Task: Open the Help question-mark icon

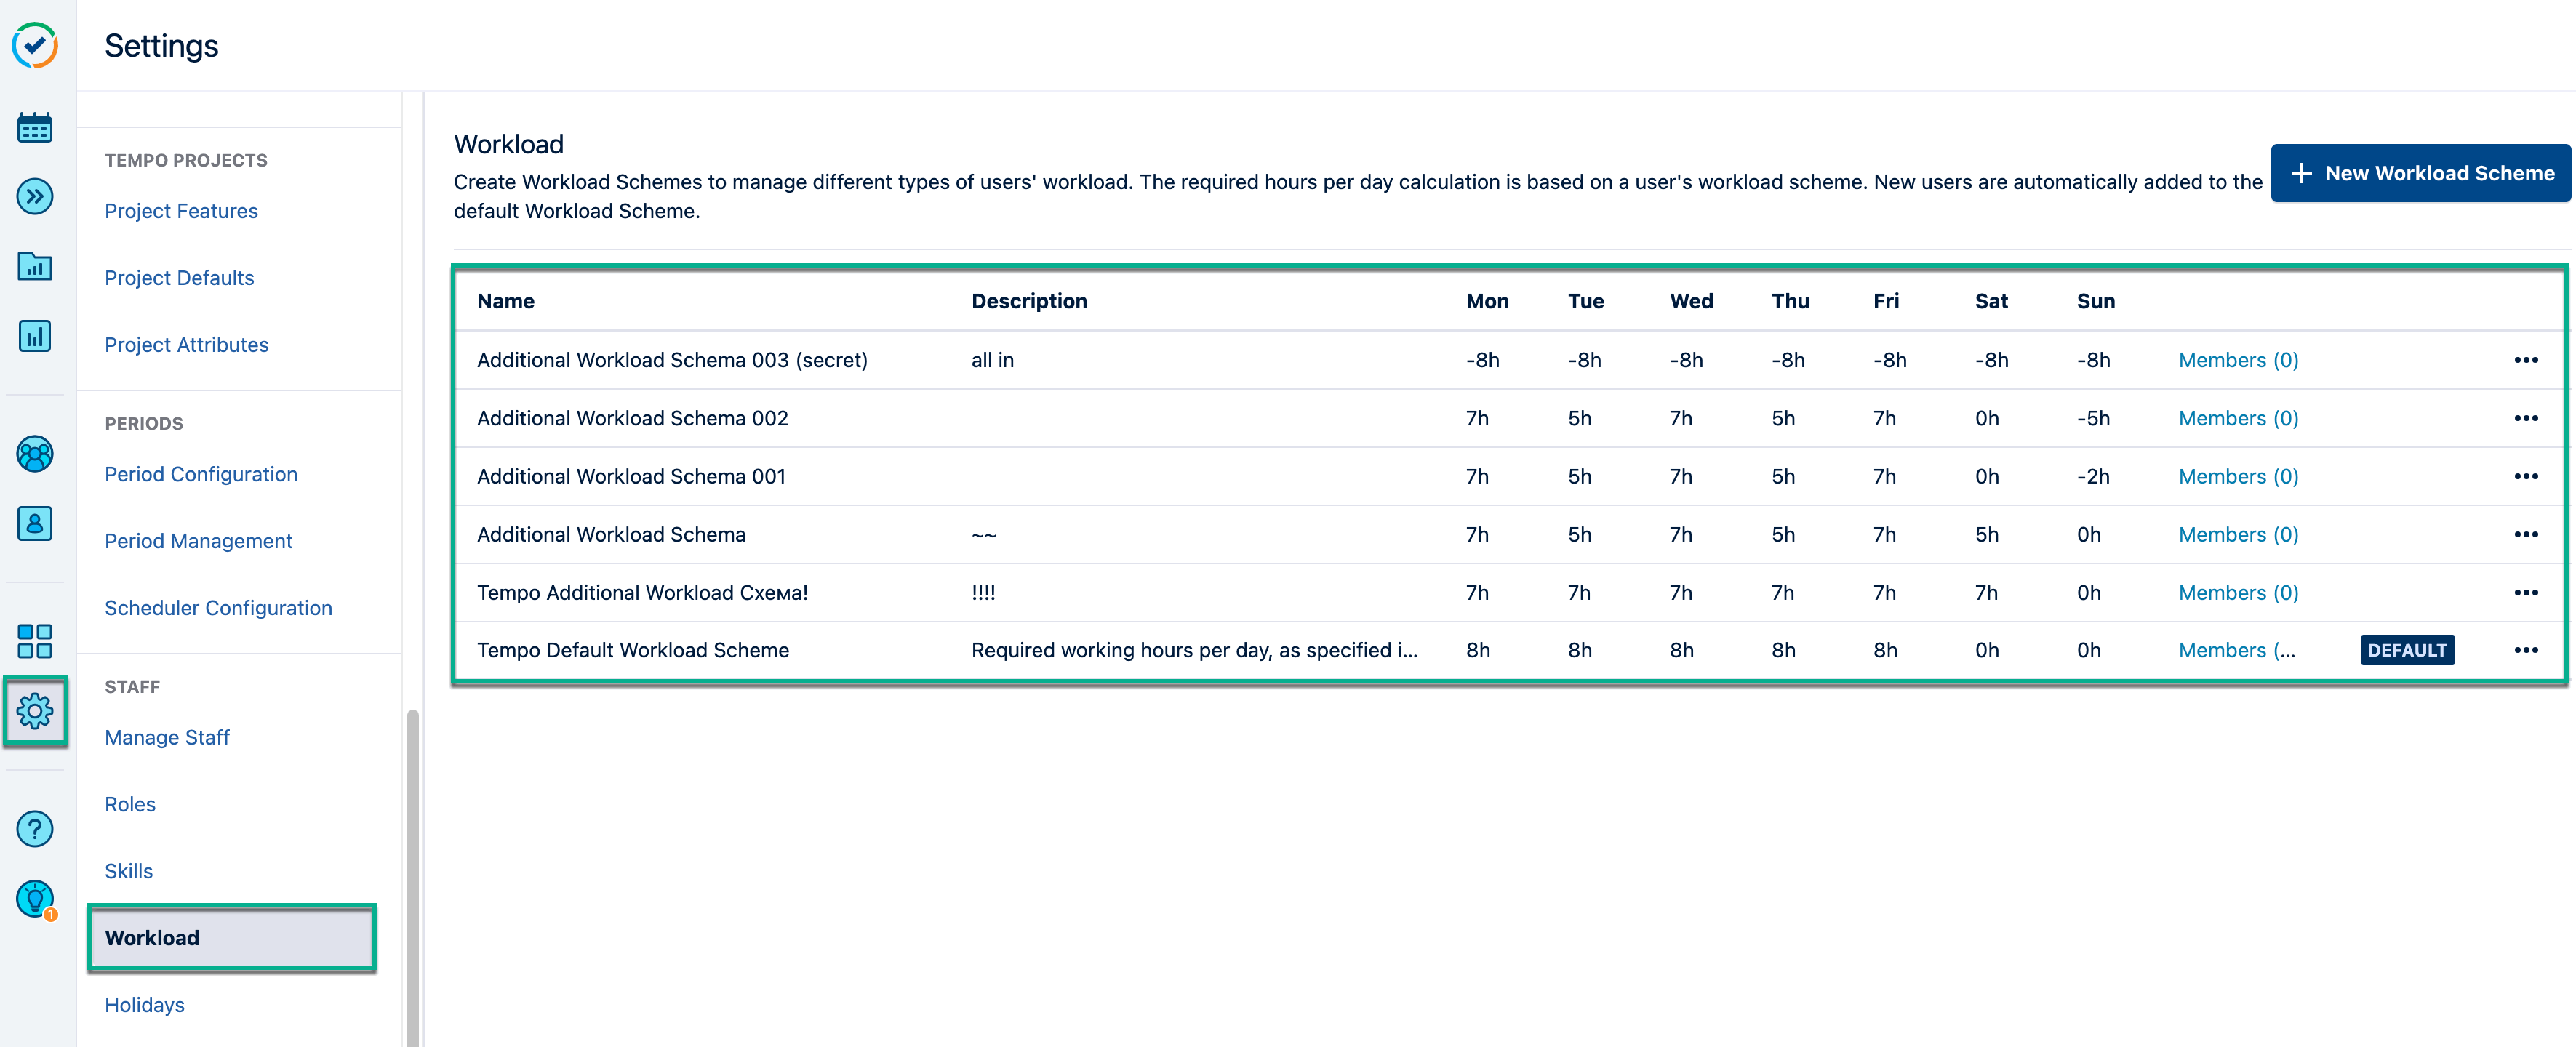Action: pos(35,828)
